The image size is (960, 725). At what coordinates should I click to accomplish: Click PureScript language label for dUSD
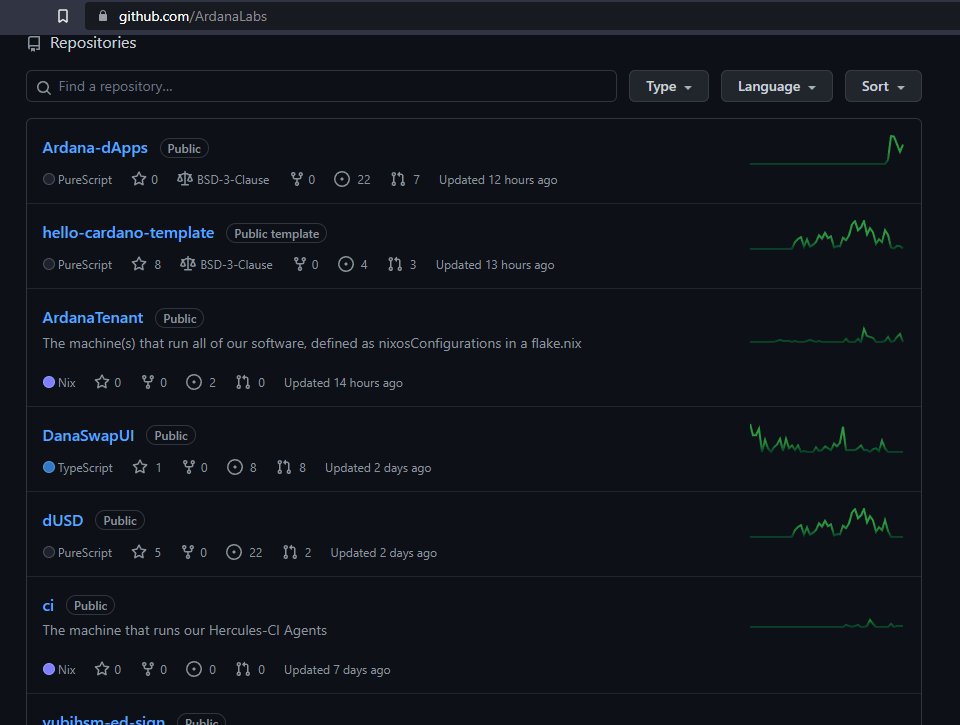pyautogui.click(x=84, y=552)
